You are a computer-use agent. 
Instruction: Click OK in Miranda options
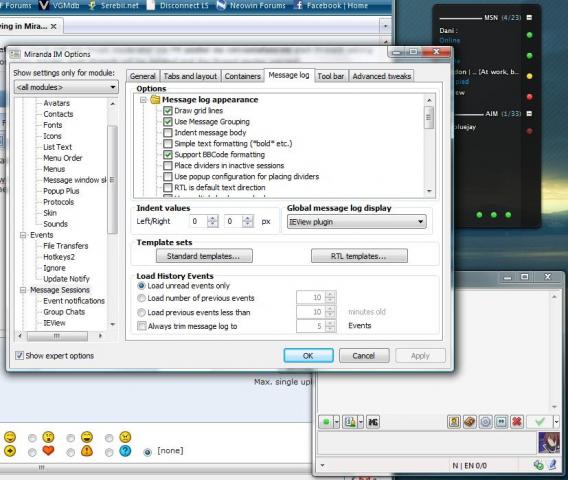[x=308, y=356]
